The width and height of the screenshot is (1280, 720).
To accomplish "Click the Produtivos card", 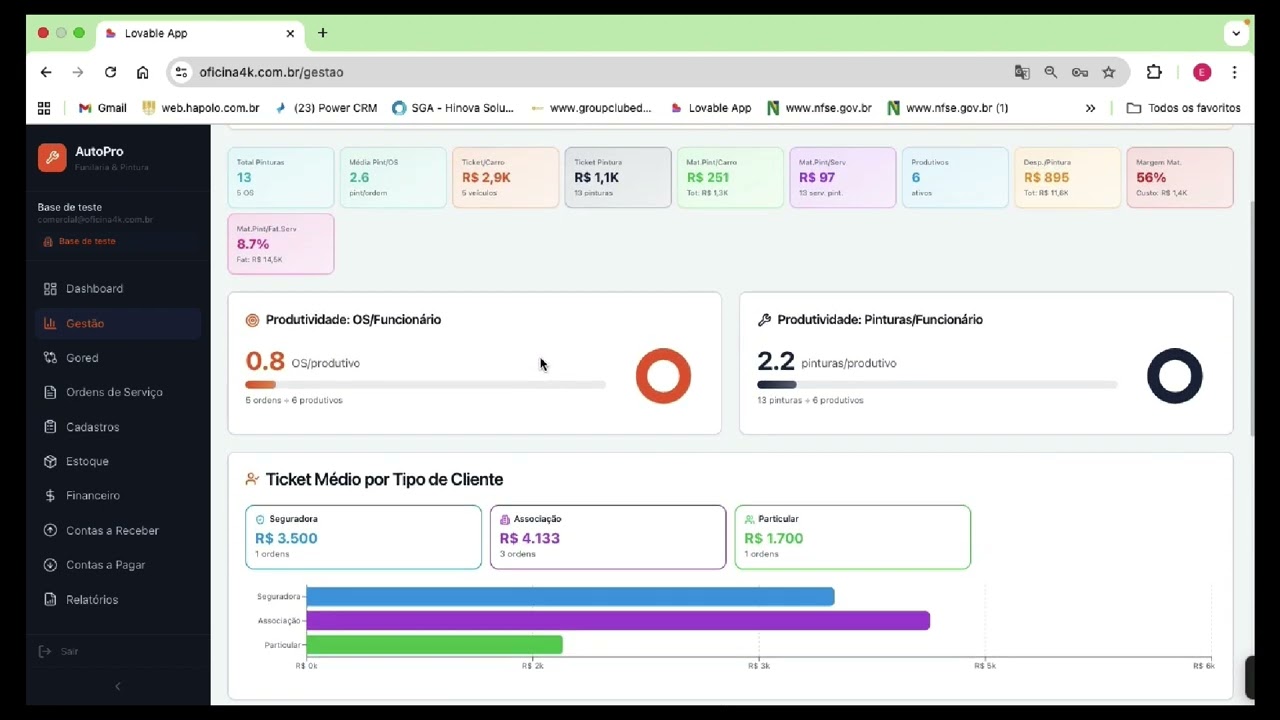I will pos(955,177).
